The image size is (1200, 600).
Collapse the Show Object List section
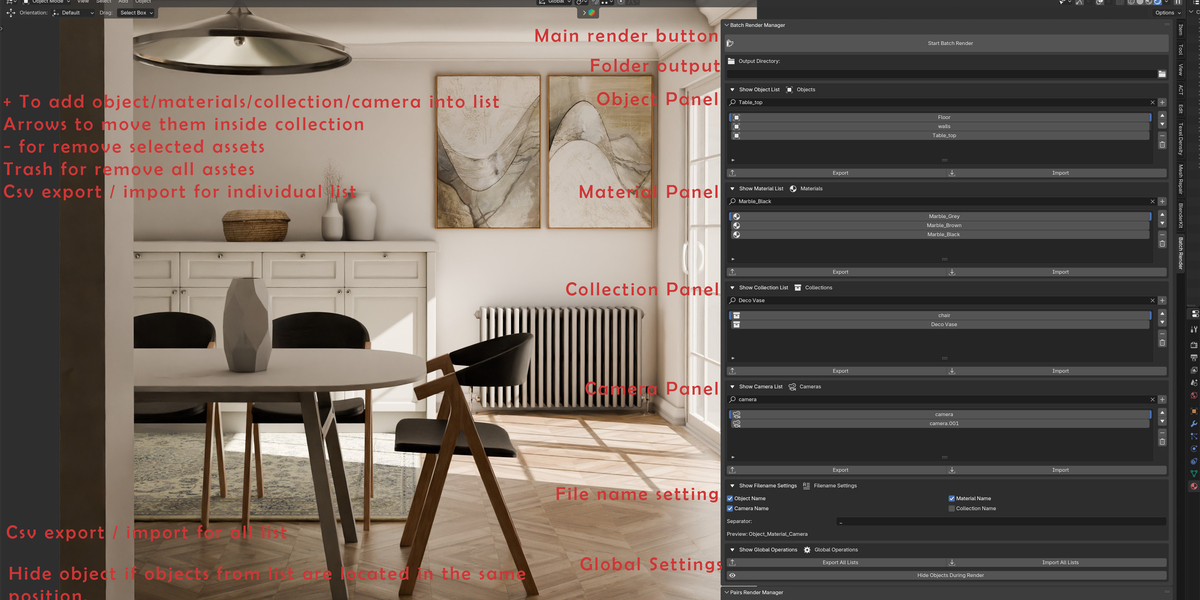pos(732,90)
